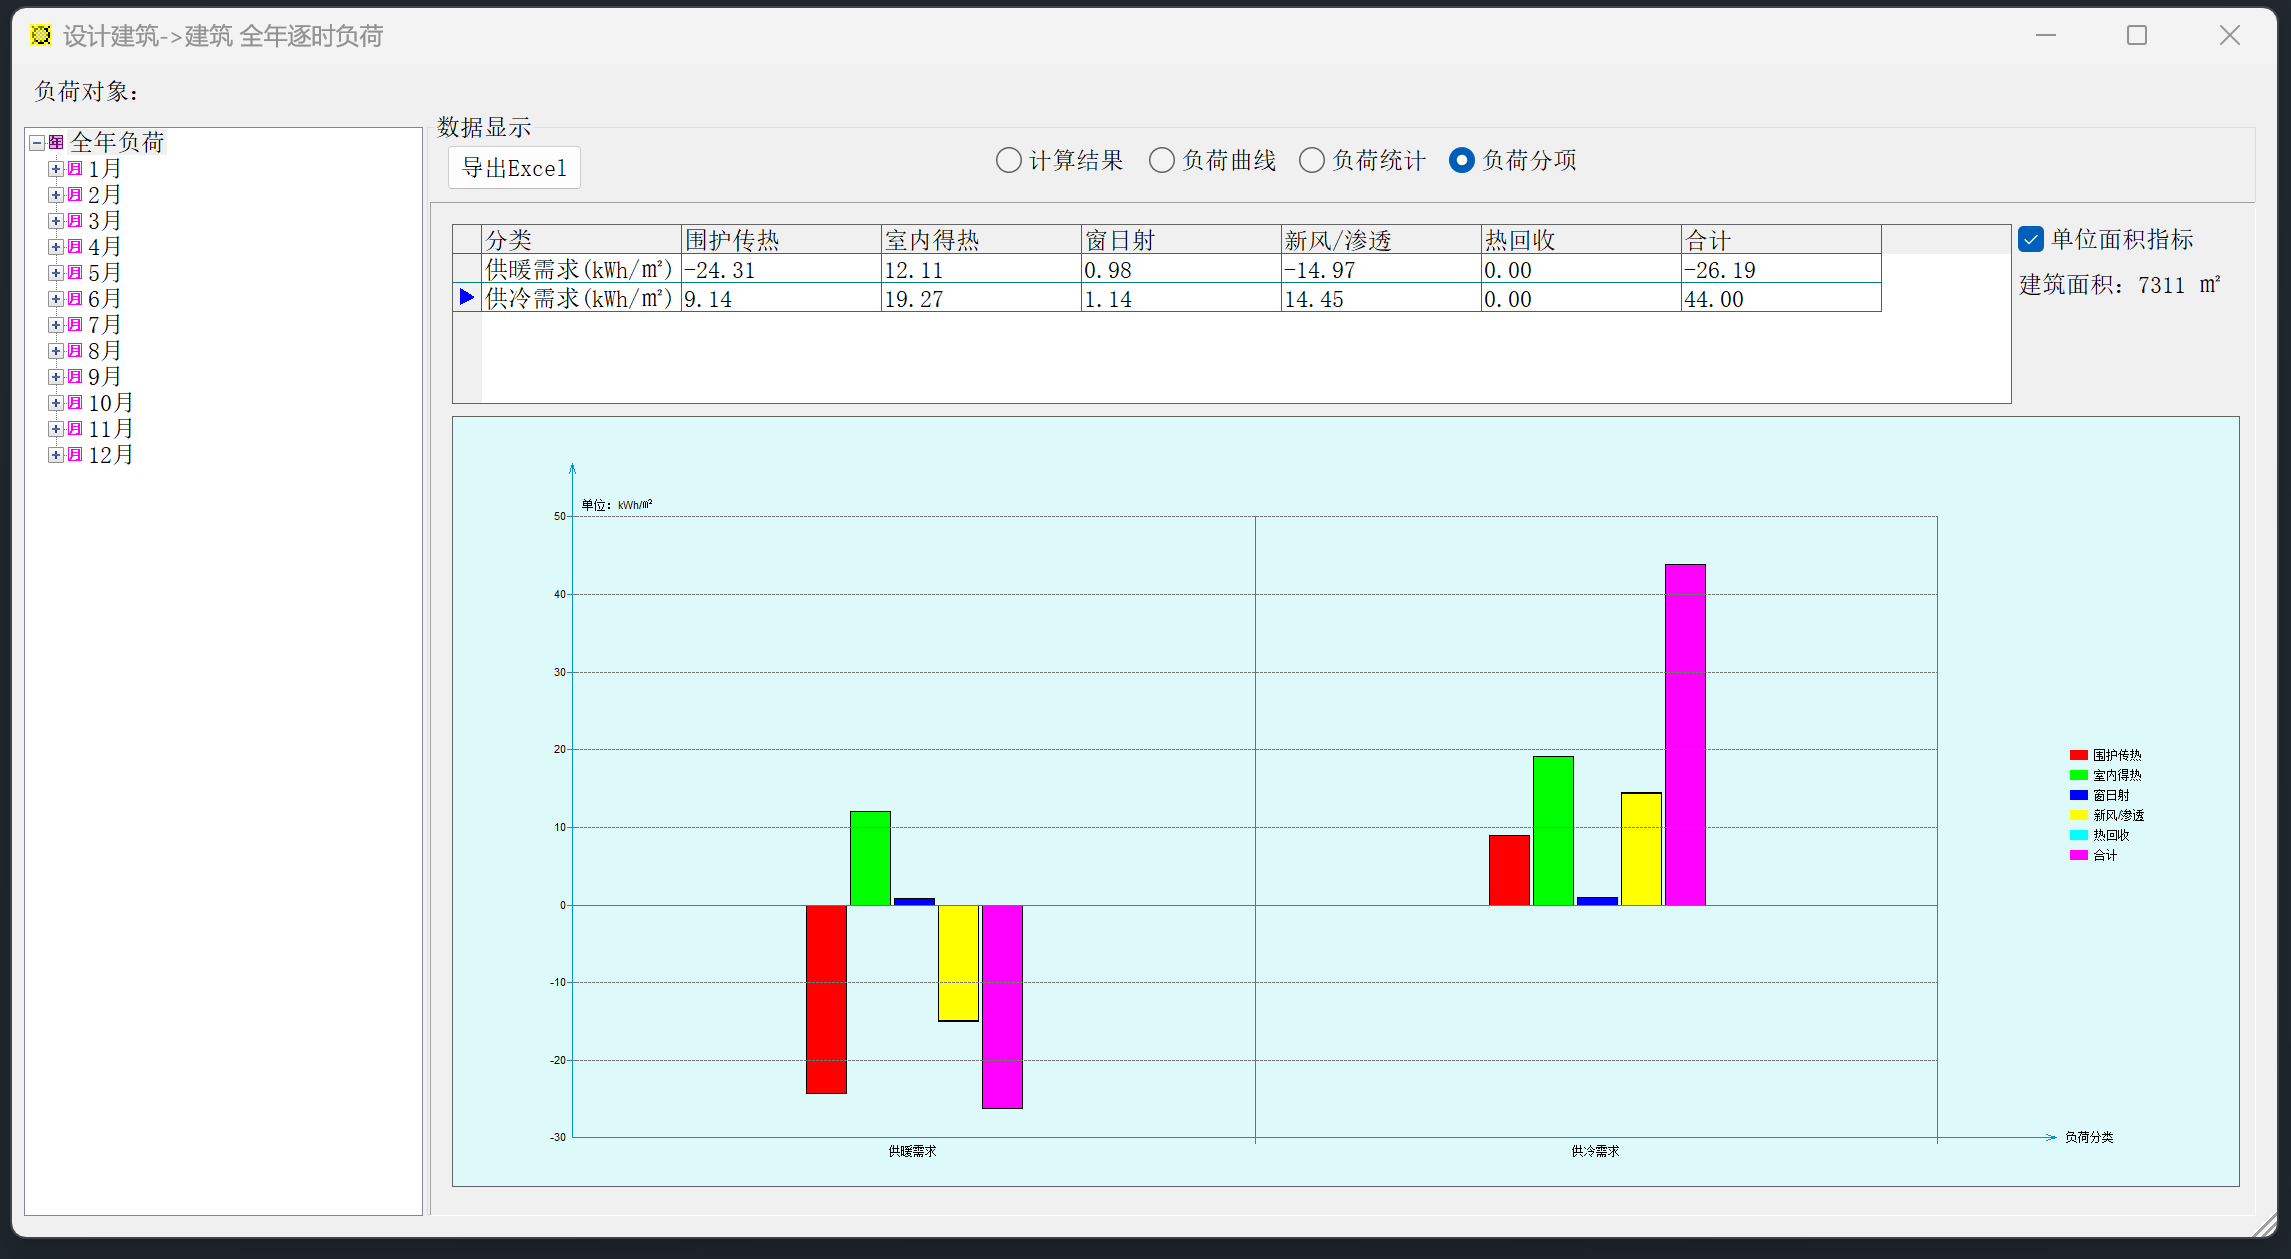Collapse the 全年负荷 tree node
The height and width of the screenshot is (1259, 2291).
pos(37,143)
